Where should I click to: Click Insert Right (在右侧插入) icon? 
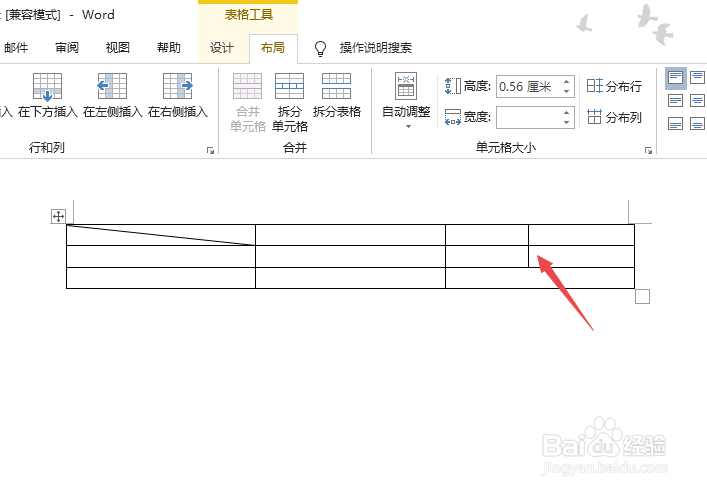point(178,86)
